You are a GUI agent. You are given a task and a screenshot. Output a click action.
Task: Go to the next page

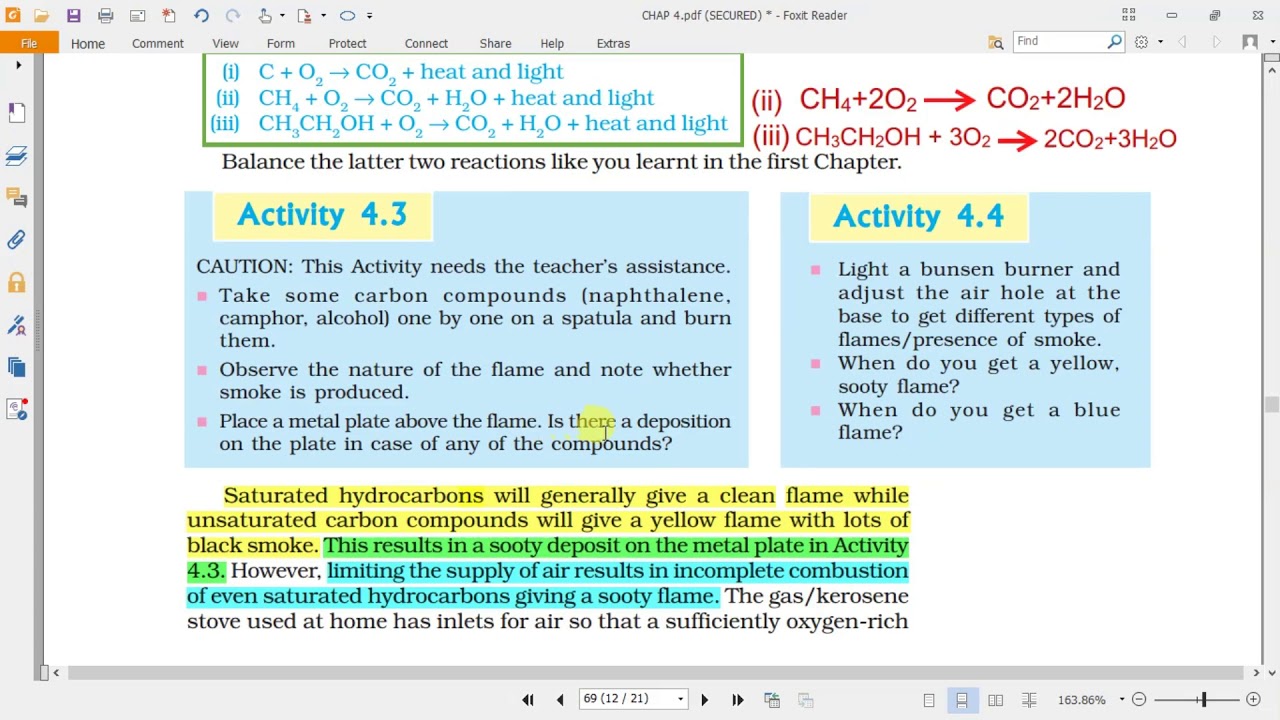coord(704,700)
